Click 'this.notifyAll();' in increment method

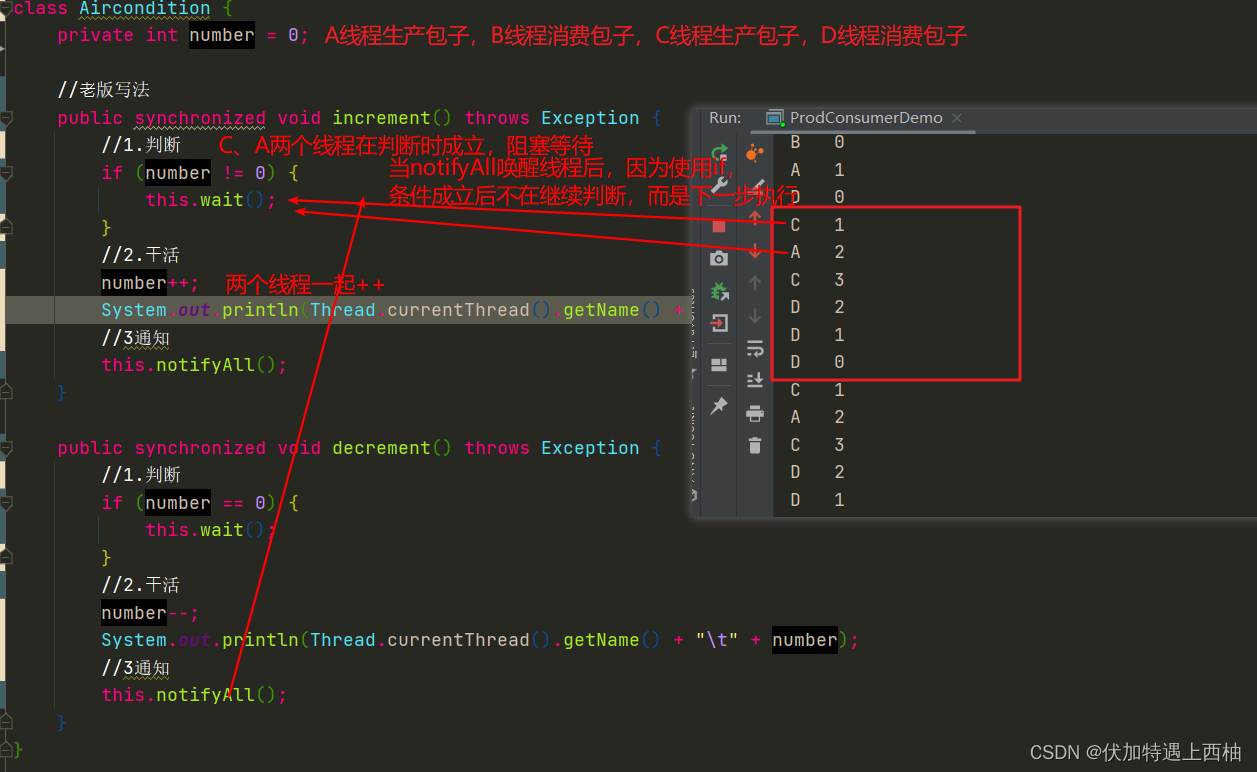[x=194, y=365]
